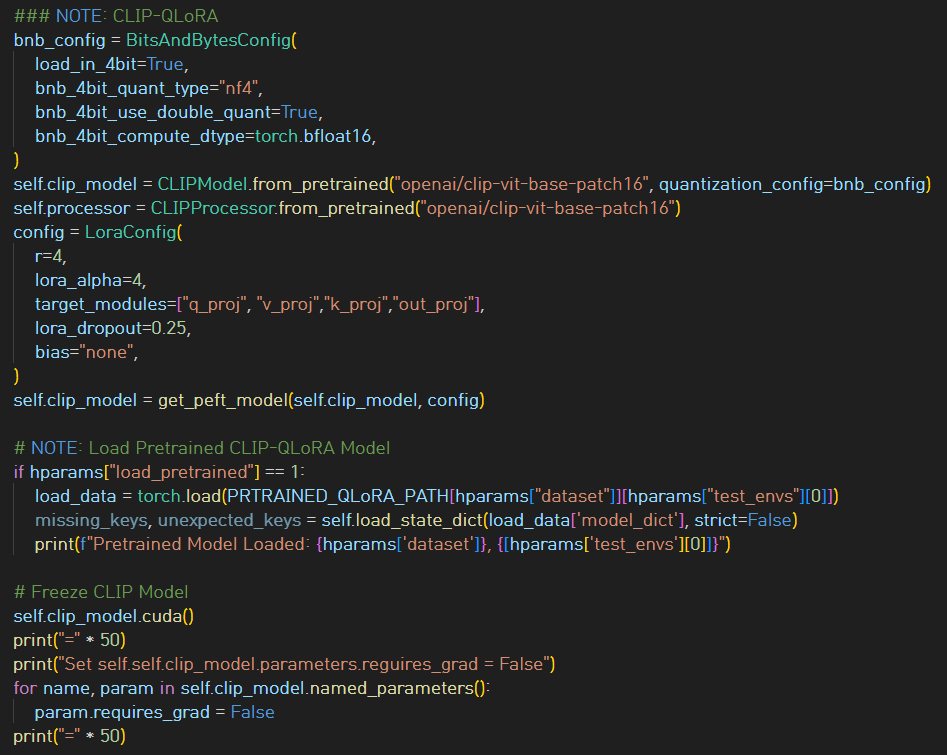Click the comment "### NOTE: CLIP-QLoRA"
The width and height of the screenshot is (947, 755).
(116, 16)
